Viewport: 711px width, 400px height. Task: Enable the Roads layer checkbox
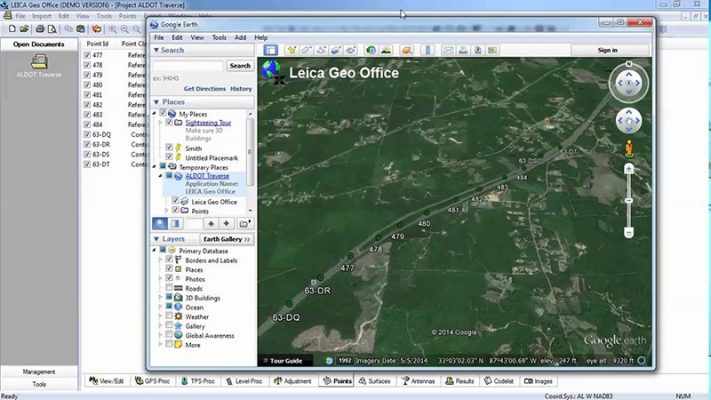click(x=169, y=288)
